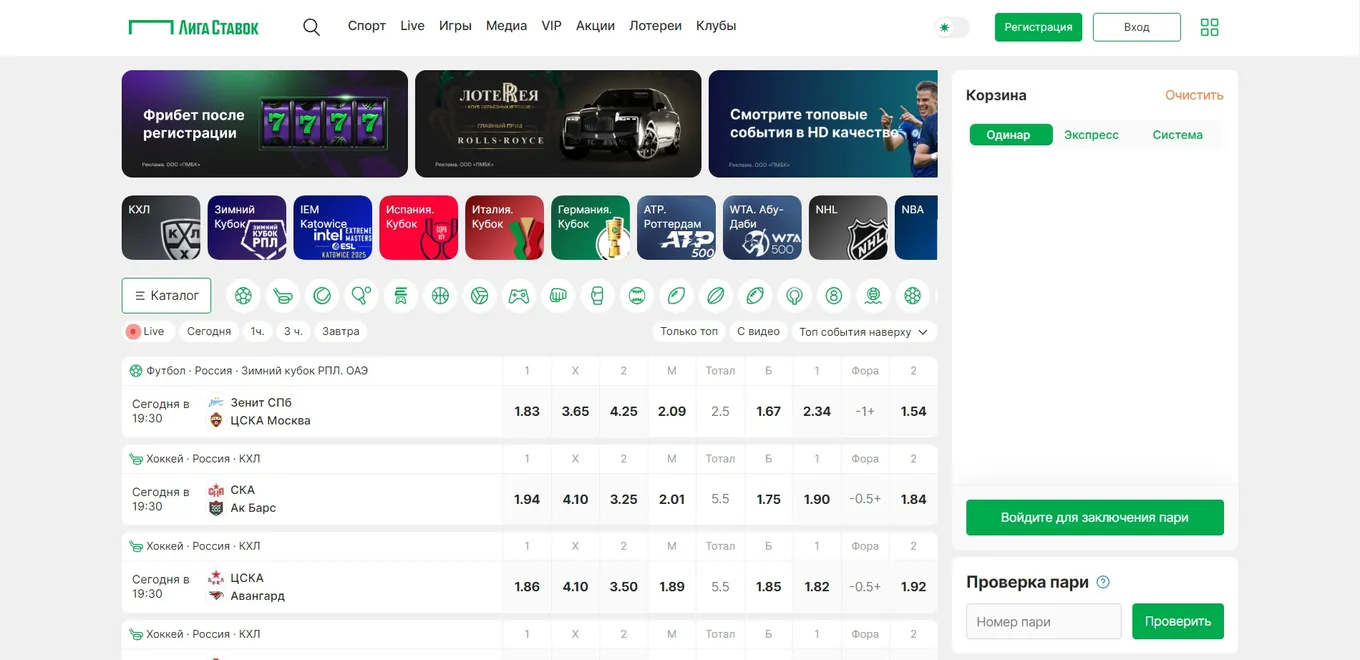Open the Спорт menu item
Viewport: 1360px width, 660px height.
[367, 26]
